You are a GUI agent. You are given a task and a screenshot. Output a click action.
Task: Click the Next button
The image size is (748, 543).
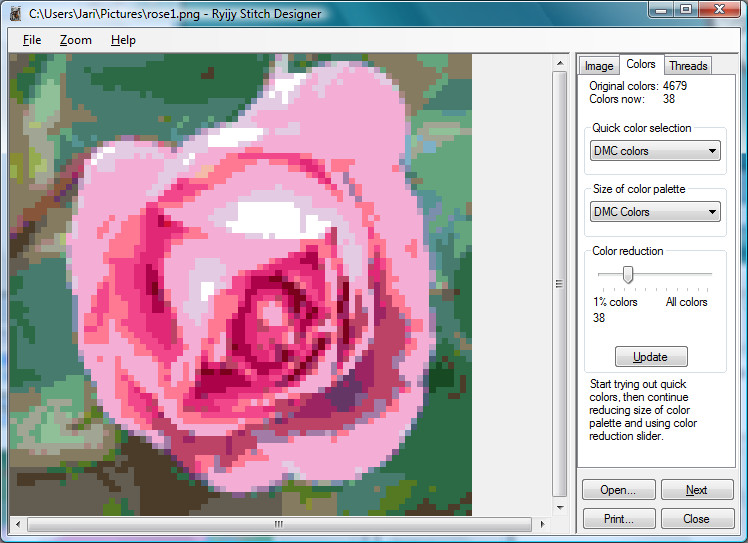tap(696, 490)
